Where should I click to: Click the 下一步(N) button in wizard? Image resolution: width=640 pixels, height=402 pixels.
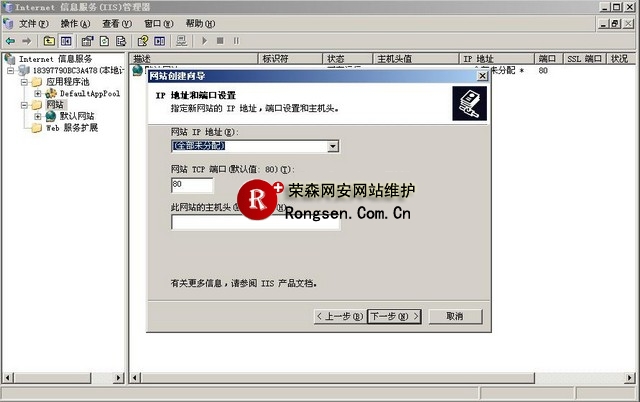coord(393,316)
